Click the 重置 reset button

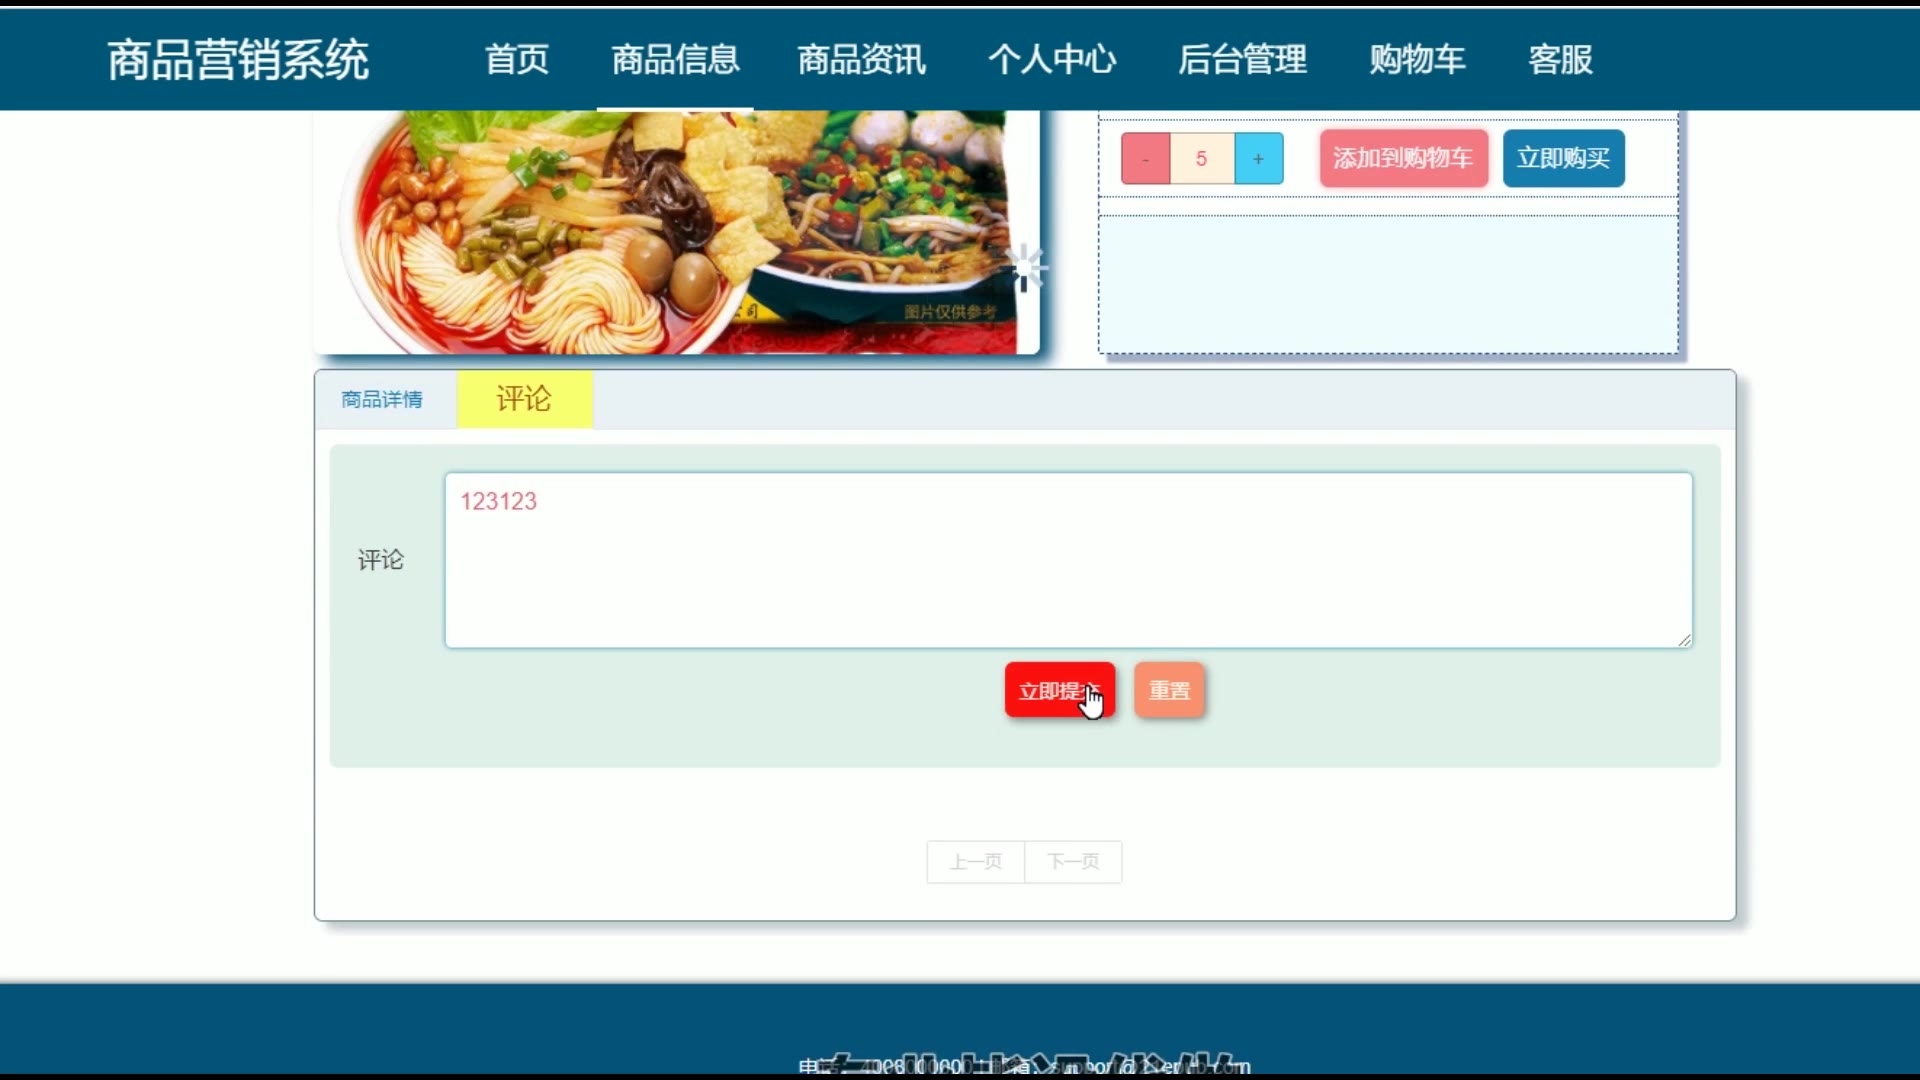click(x=1169, y=690)
